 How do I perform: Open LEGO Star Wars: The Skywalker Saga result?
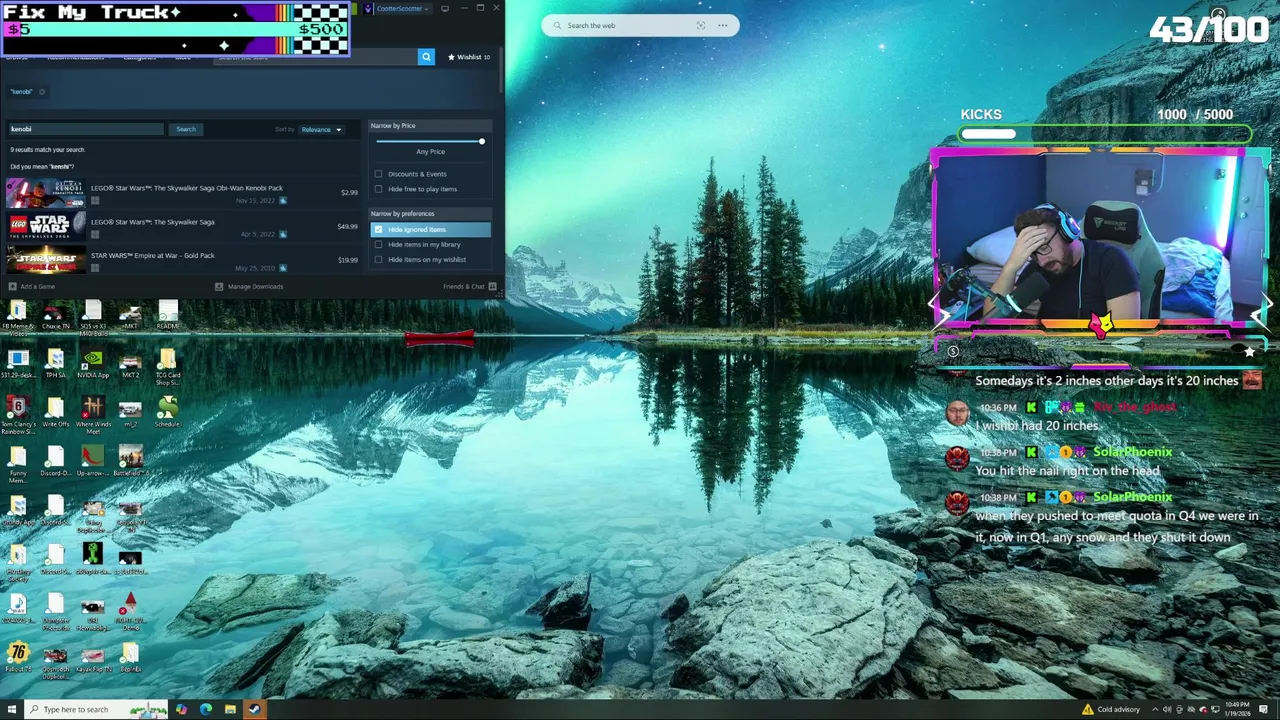pyautogui.click(x=182, y=227)
